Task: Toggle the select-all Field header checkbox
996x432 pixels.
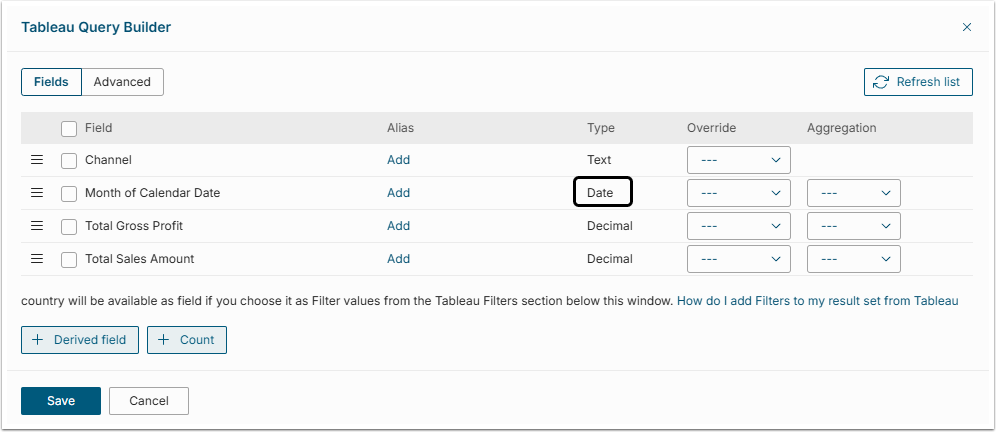Action: coord(69,128)
